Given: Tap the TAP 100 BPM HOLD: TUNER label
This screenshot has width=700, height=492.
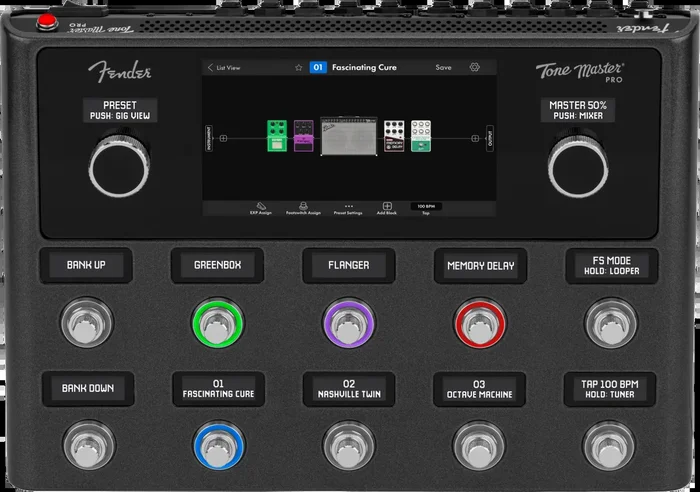Looking at the screenshot, I should (x=610, y=389).
